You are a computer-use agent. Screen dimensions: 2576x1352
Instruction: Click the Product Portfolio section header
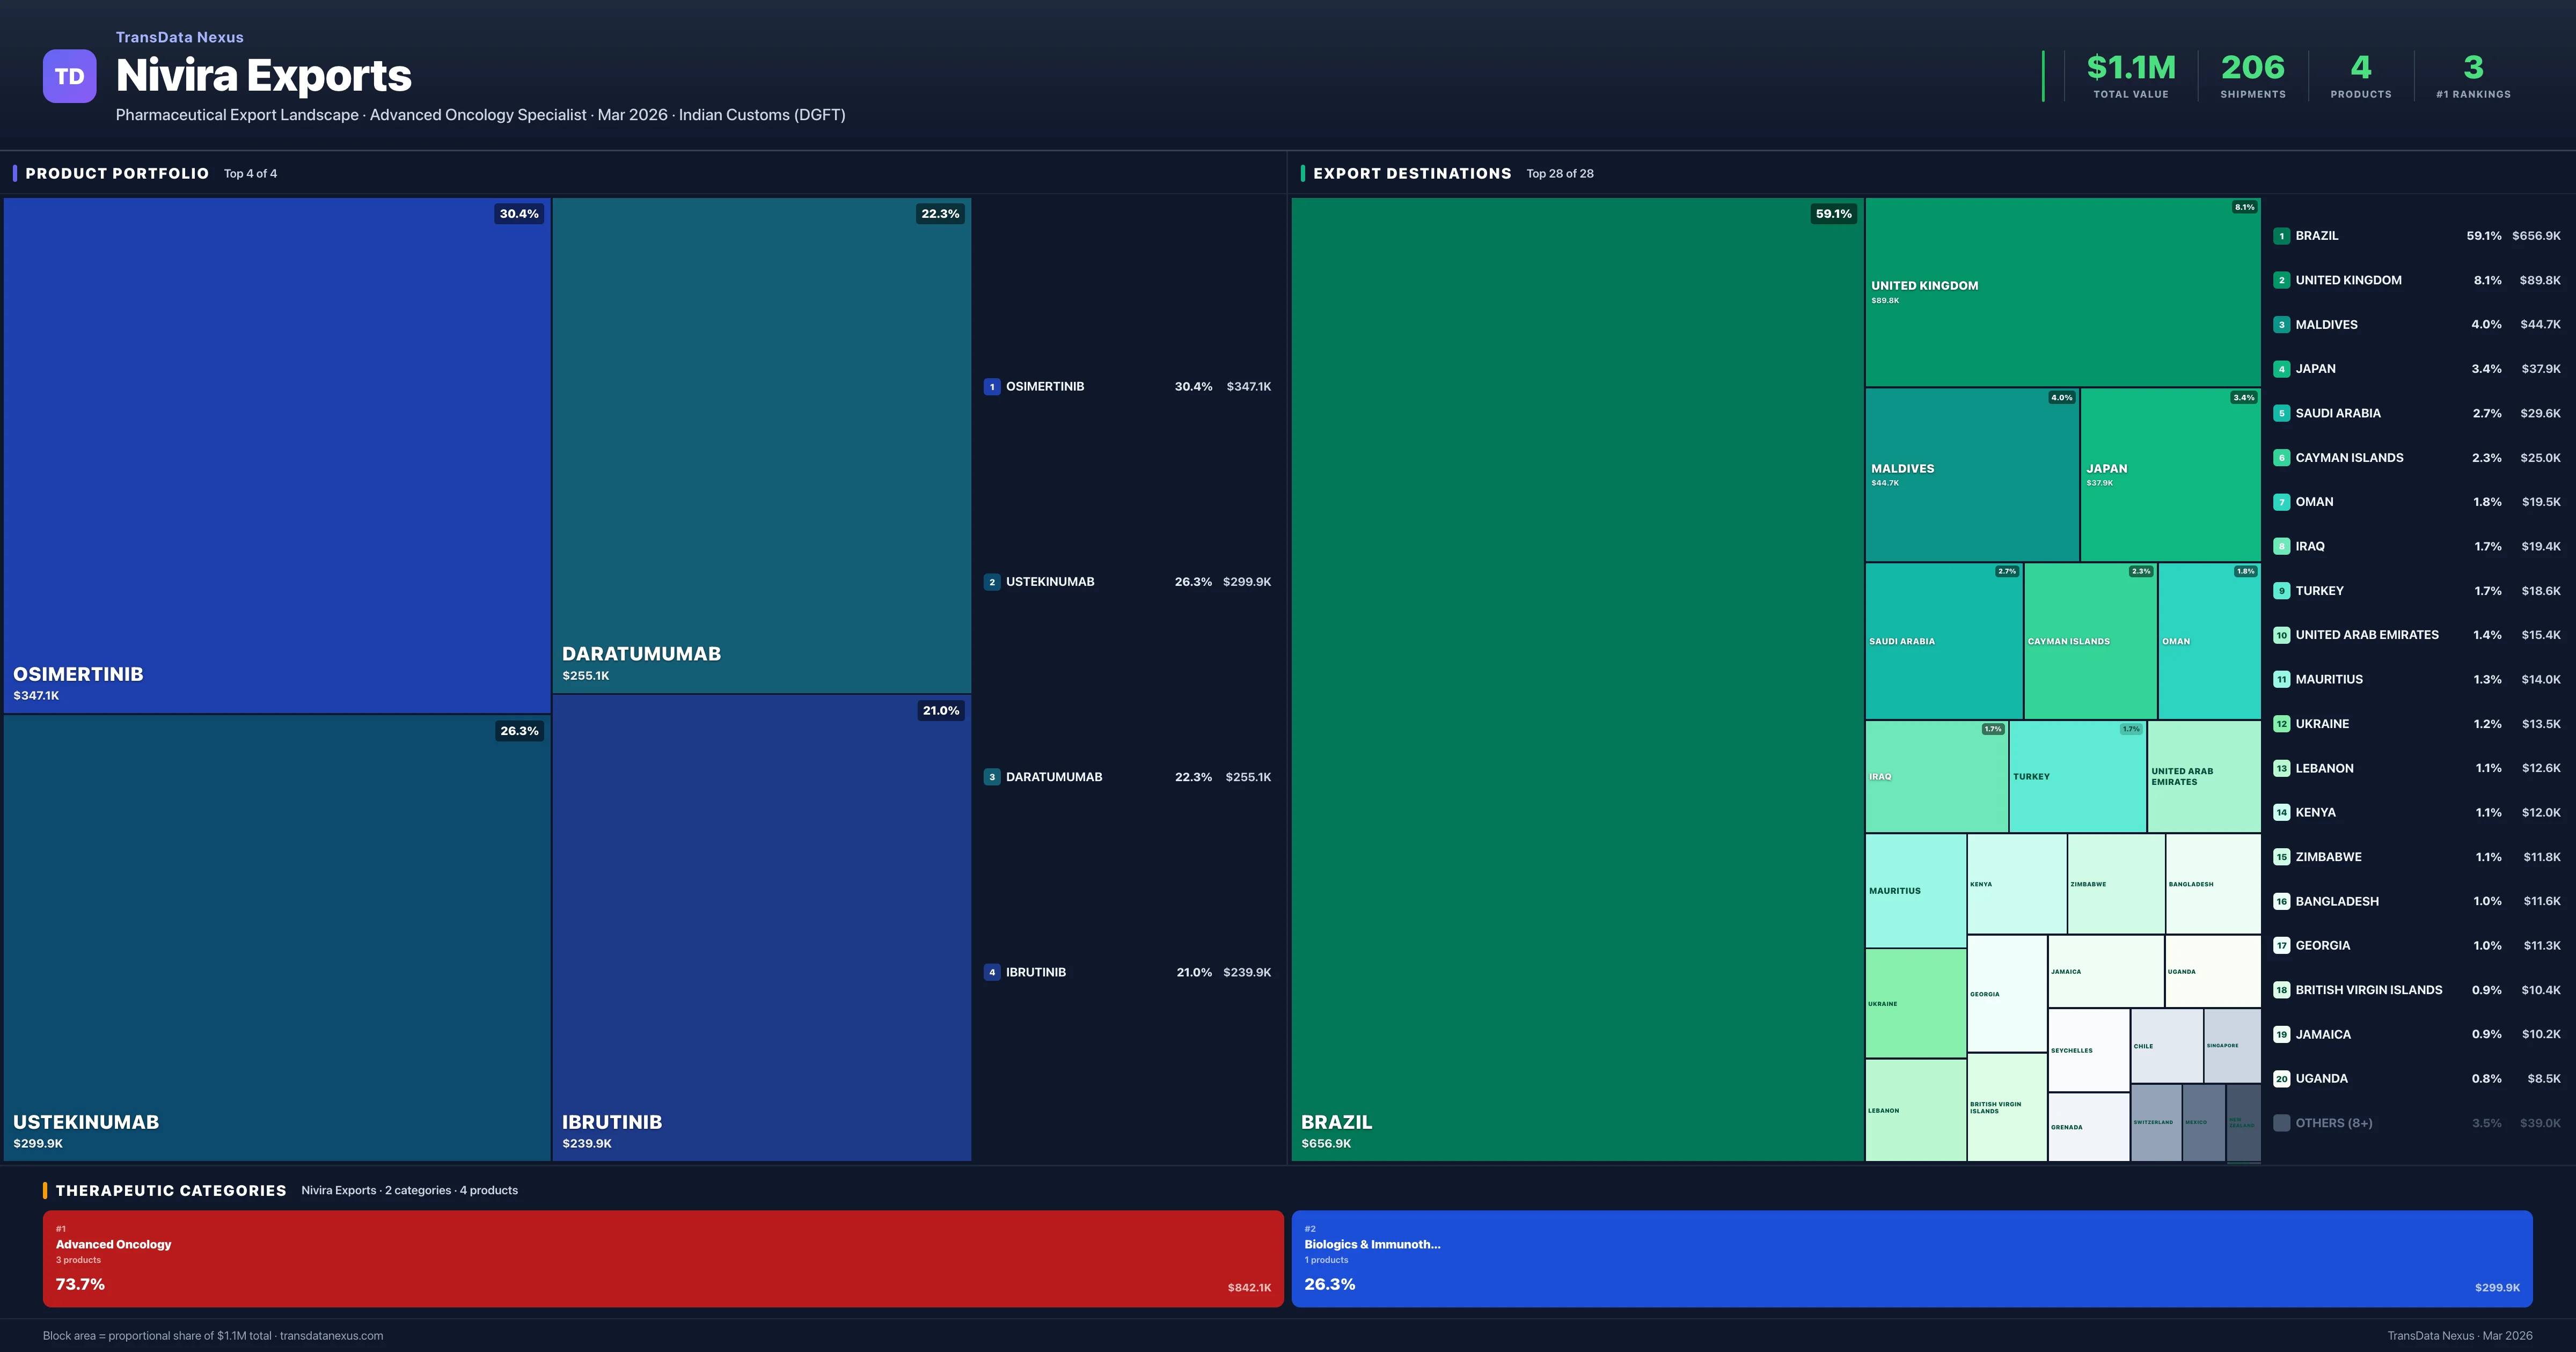coord(117,174)
